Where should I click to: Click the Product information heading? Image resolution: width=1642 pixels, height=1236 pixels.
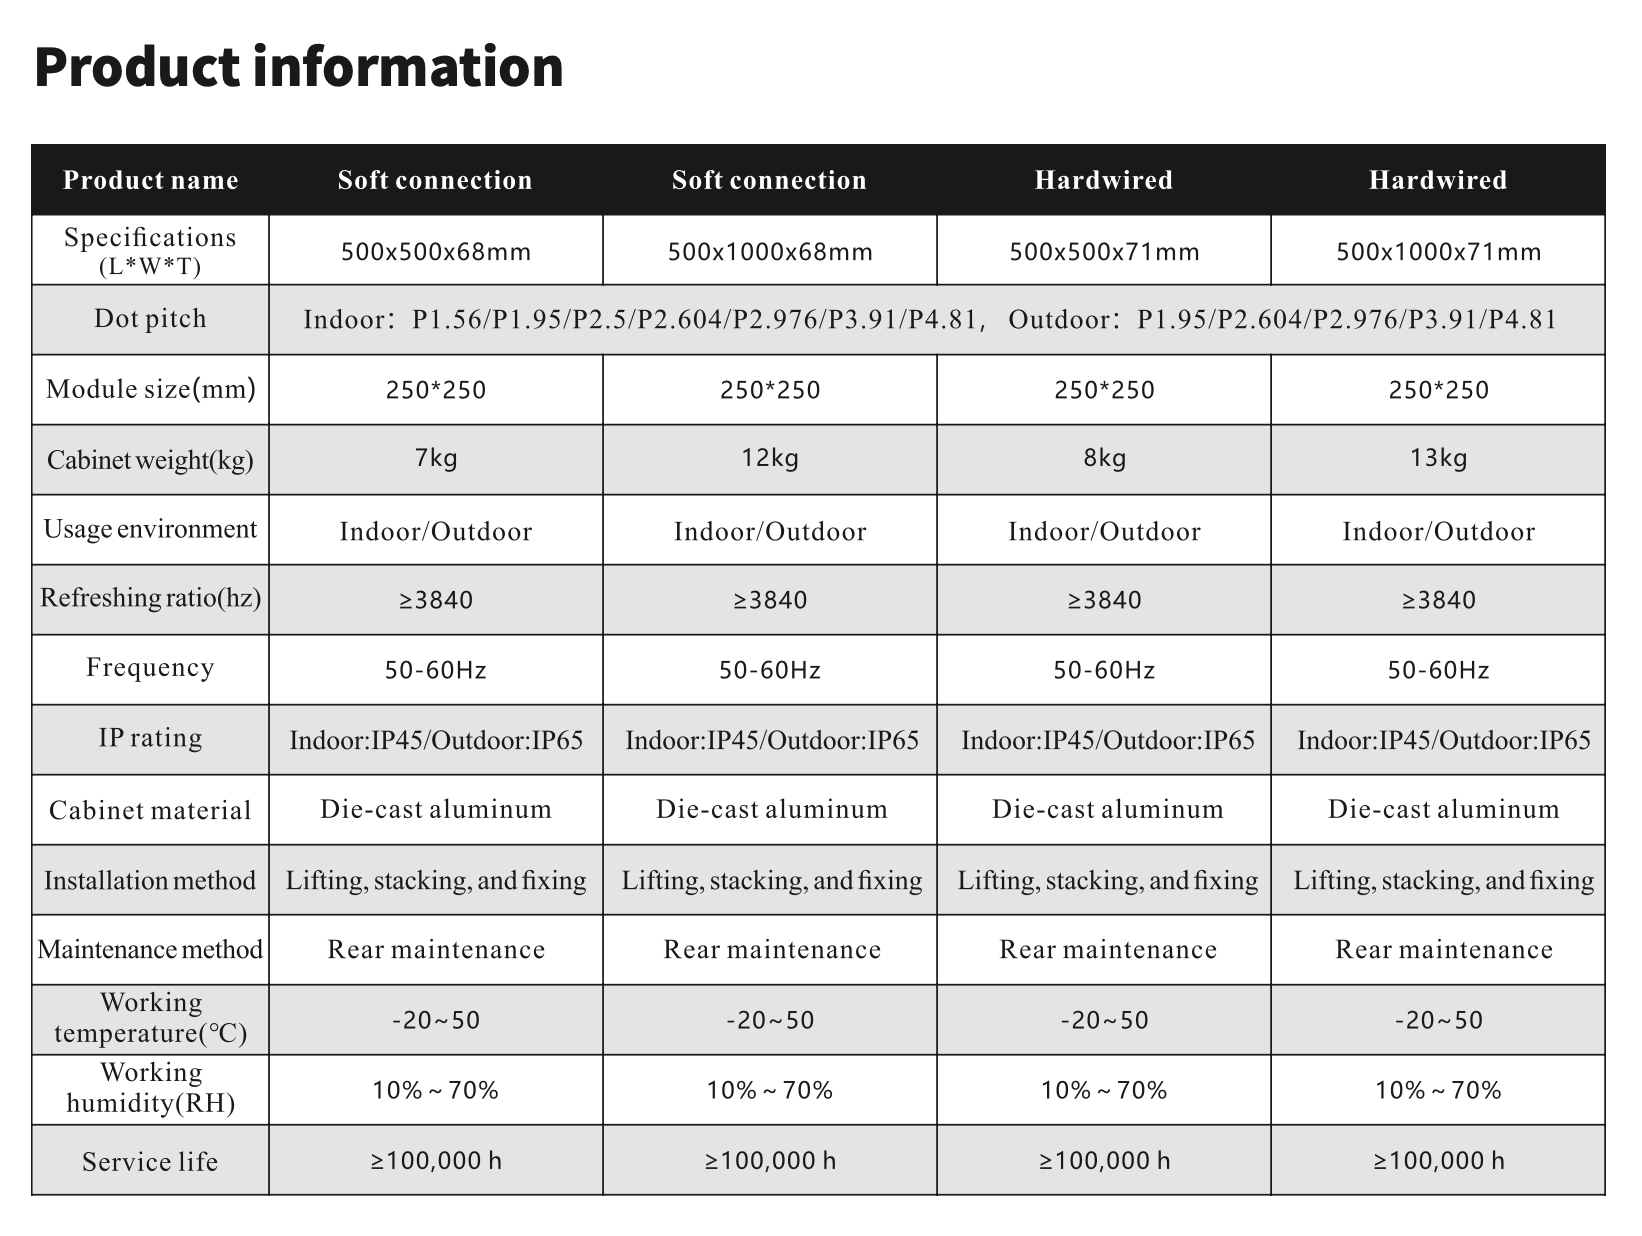(x=299, y=67)
